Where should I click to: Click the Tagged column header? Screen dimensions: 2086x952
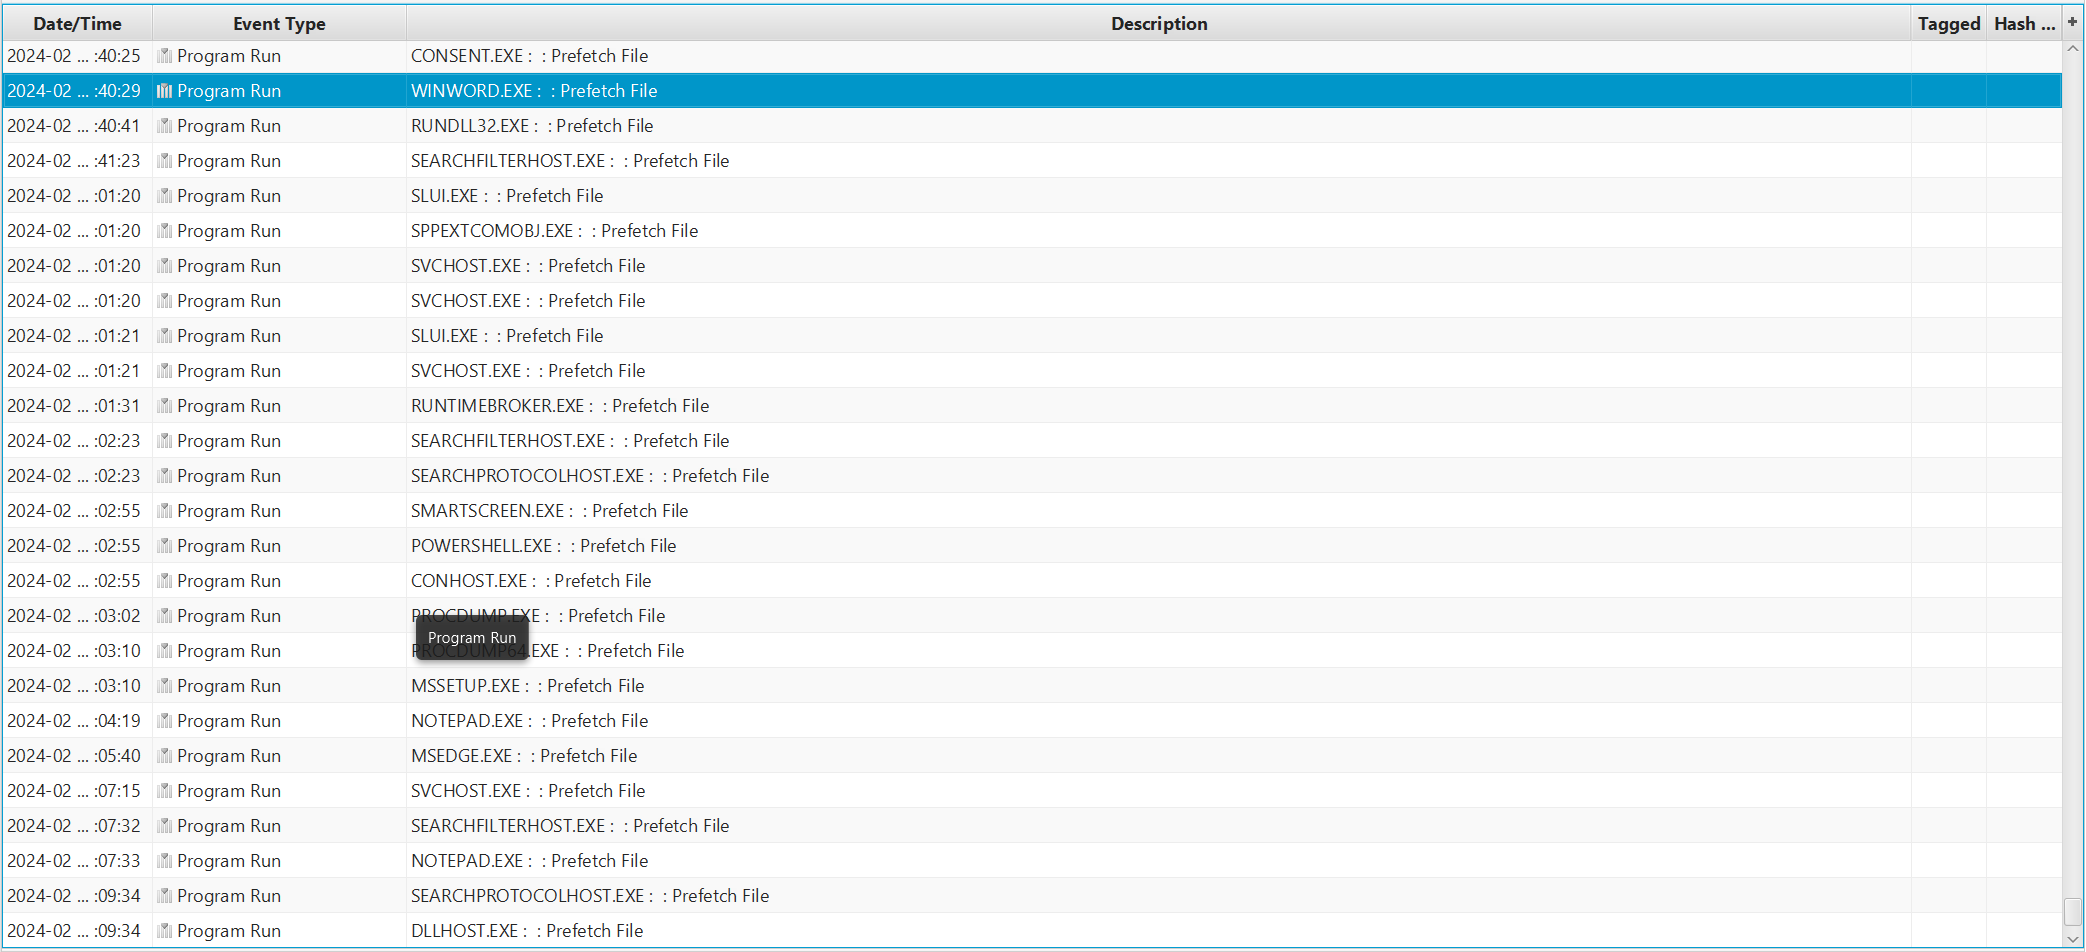[1948, 24]
